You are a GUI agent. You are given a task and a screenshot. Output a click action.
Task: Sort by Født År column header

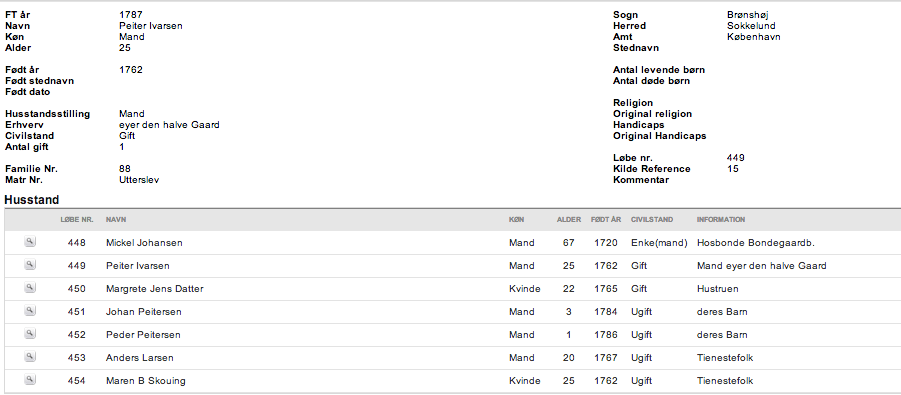pos(606,220)
